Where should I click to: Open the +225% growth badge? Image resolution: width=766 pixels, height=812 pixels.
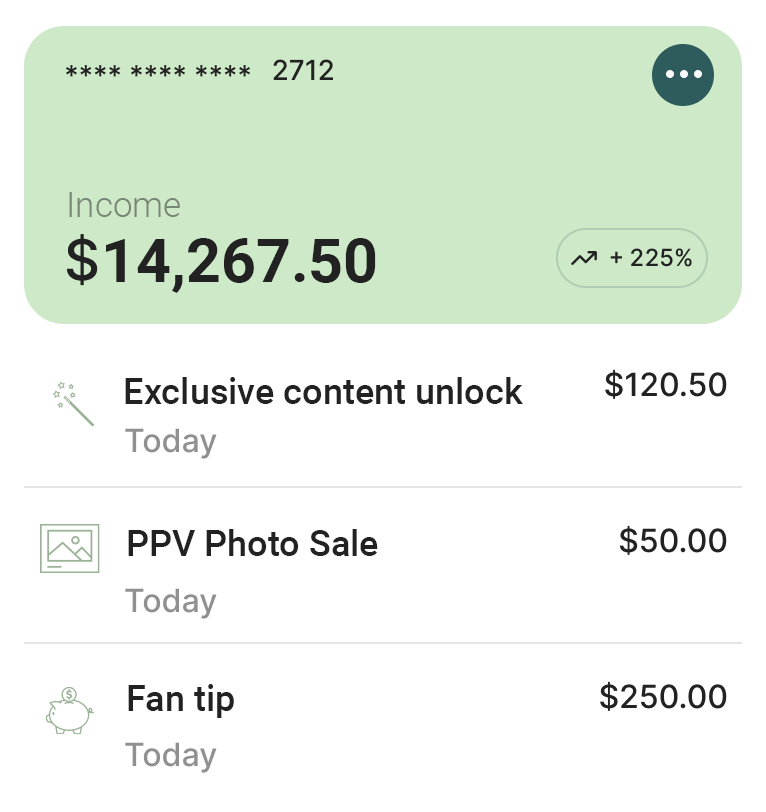click(x=632, y=258)
